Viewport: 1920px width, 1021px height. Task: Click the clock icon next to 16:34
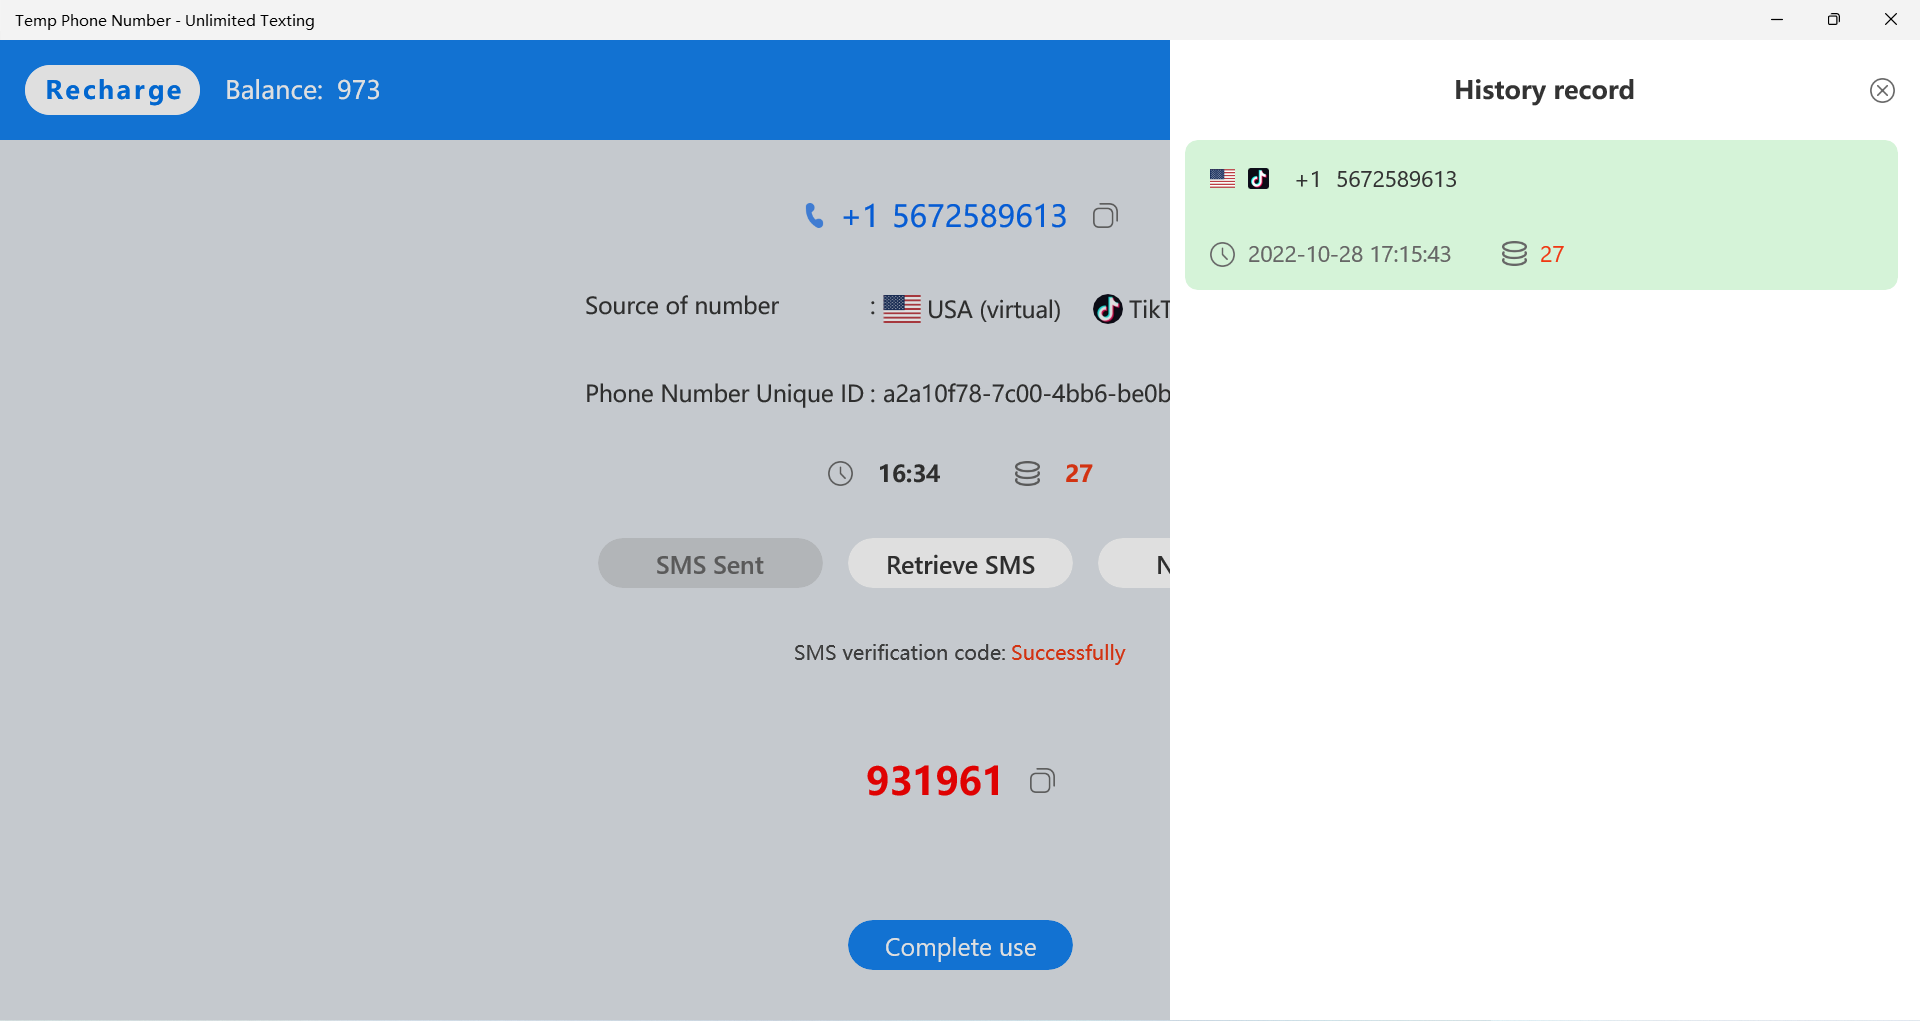[x=840, y=473]
